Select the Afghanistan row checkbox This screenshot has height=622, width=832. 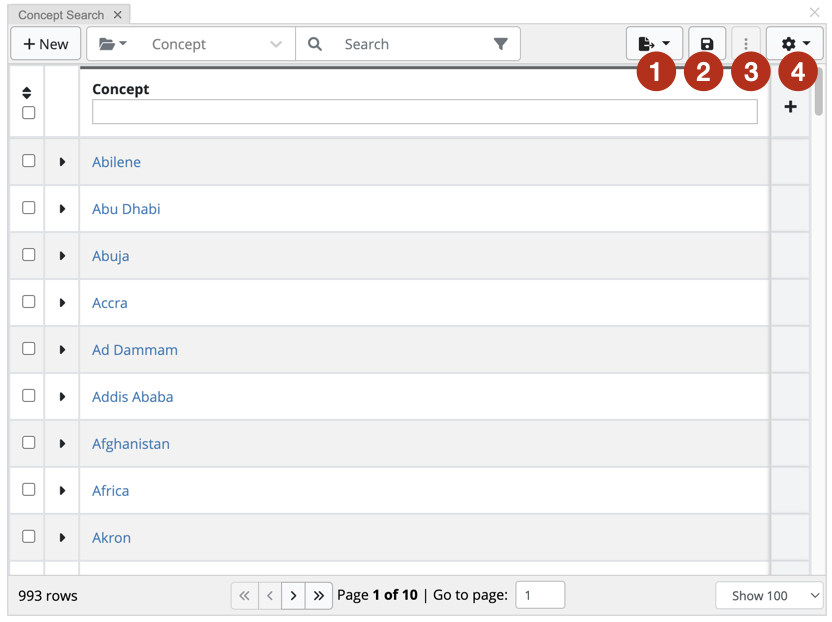pos(29,443)
